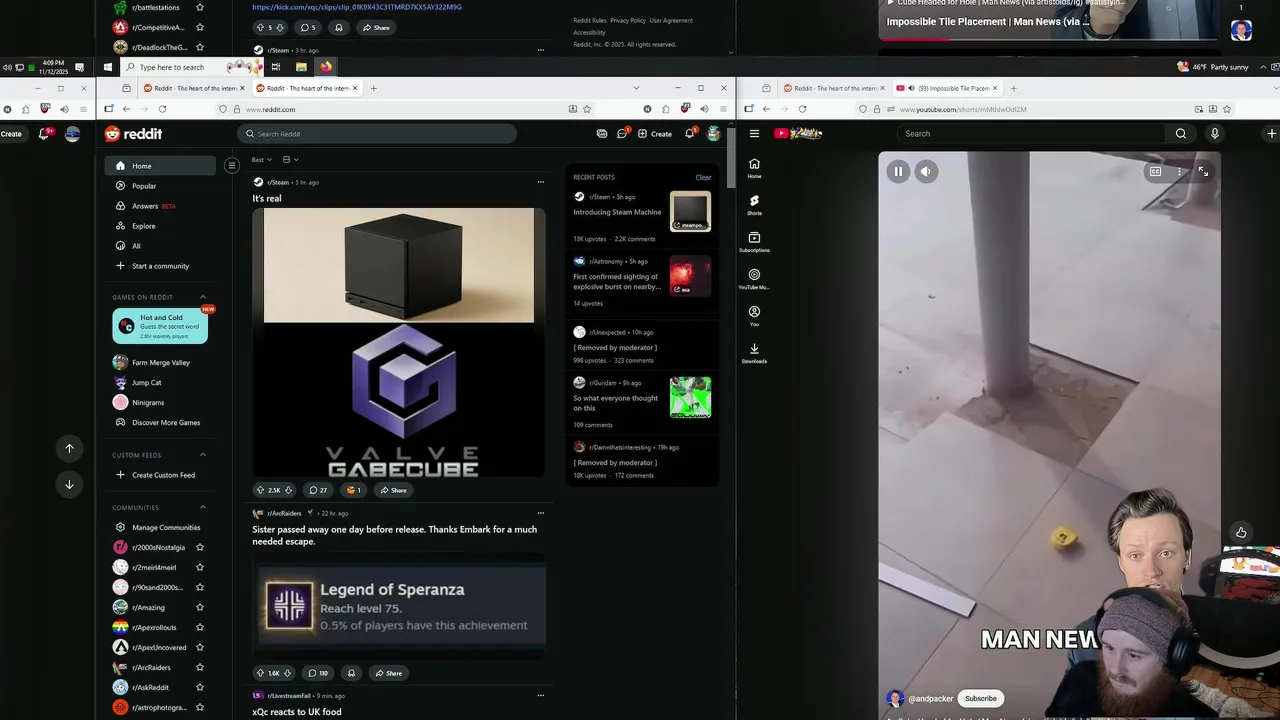Open Discover More Games
The image size is (1280, 720).
[x=160, y=422]
